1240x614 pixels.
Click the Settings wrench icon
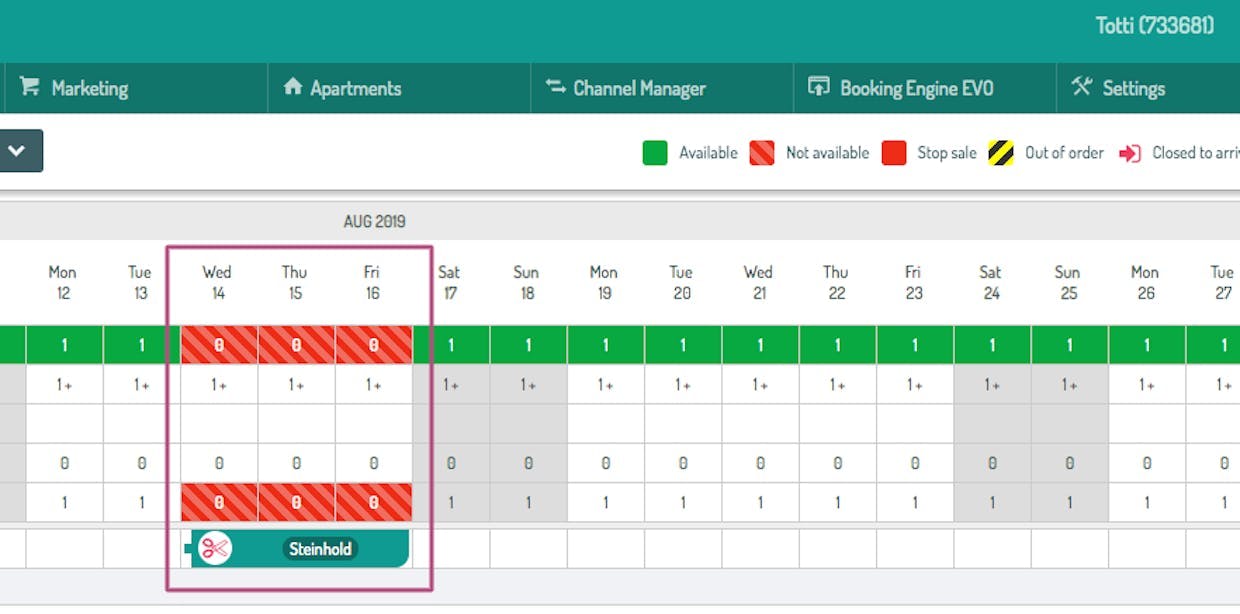1081,87
